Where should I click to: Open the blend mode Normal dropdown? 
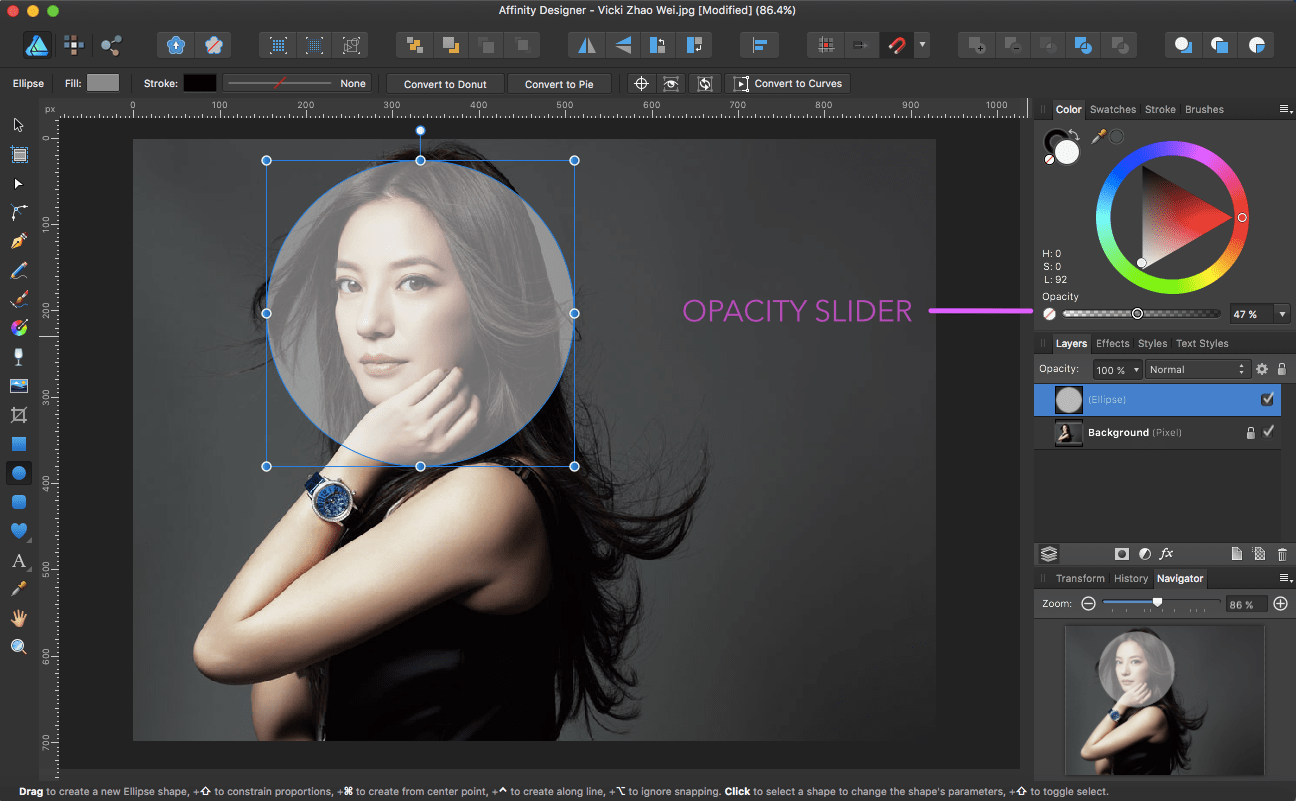click(x=1197, y=369)
